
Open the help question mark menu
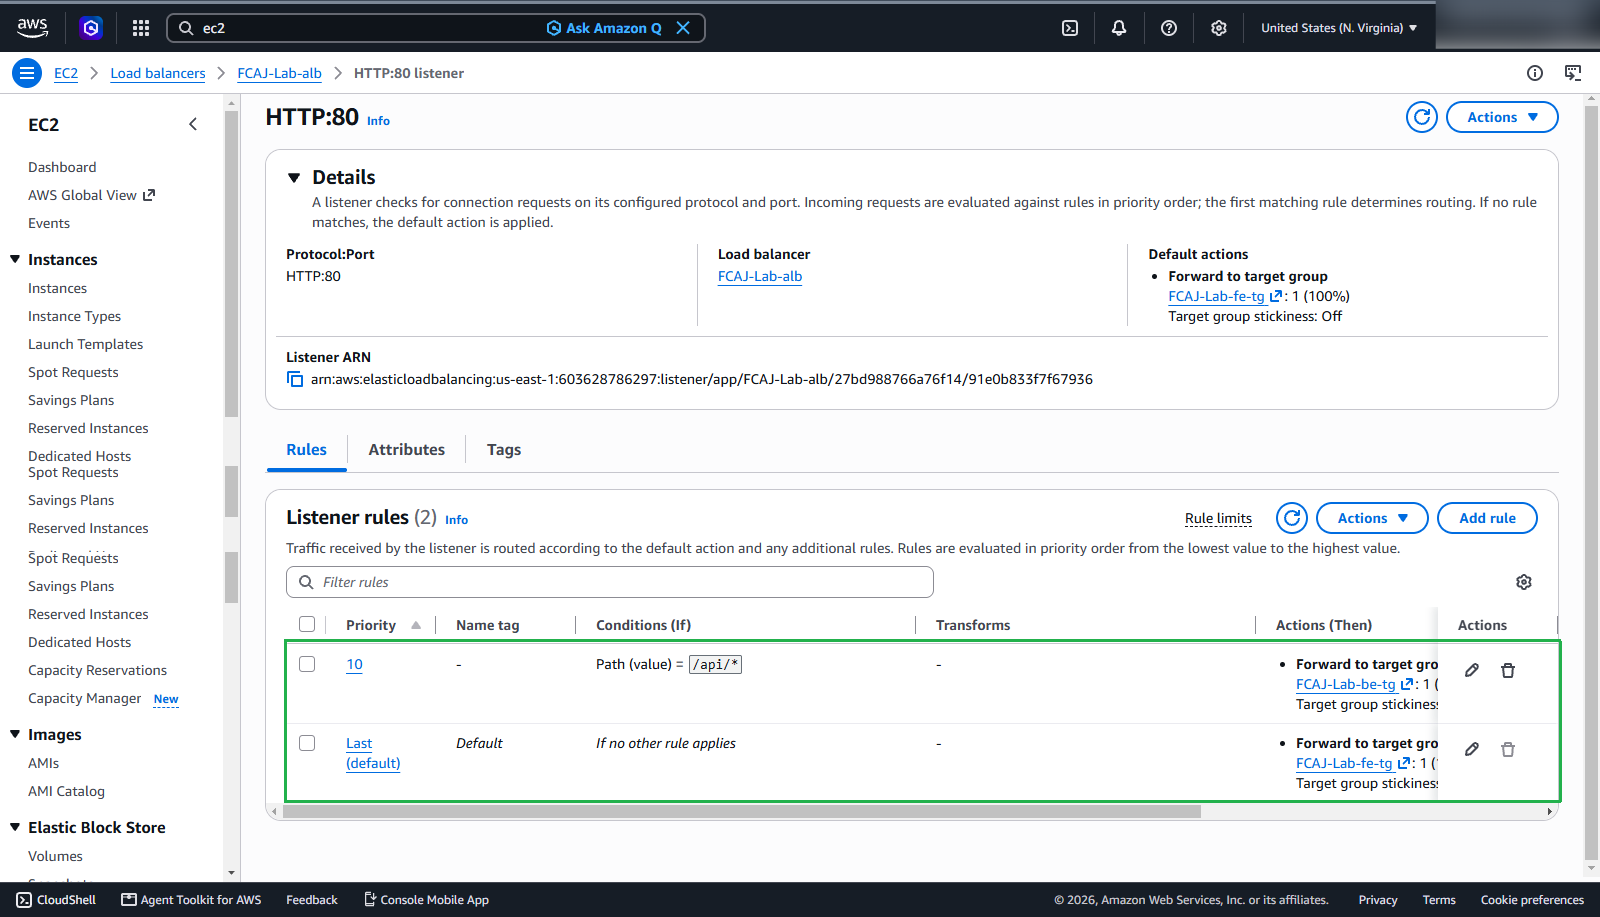[1169, 28]
